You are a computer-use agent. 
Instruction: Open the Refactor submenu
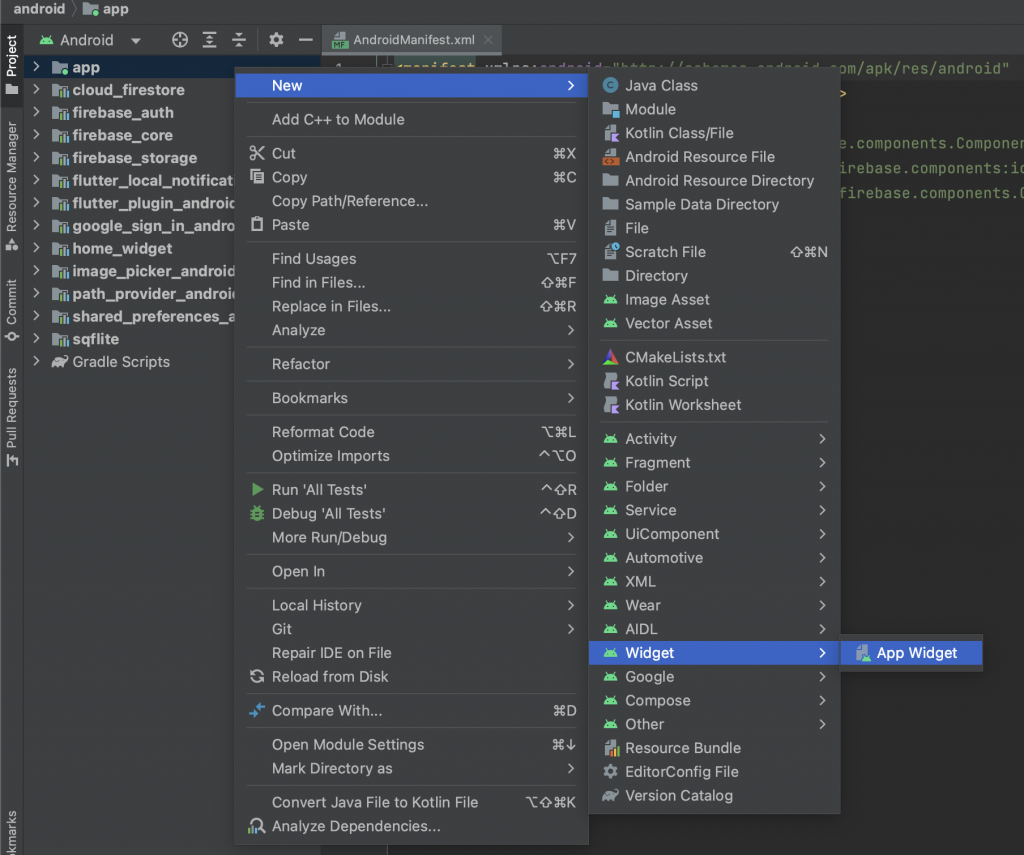coord(411,364)
